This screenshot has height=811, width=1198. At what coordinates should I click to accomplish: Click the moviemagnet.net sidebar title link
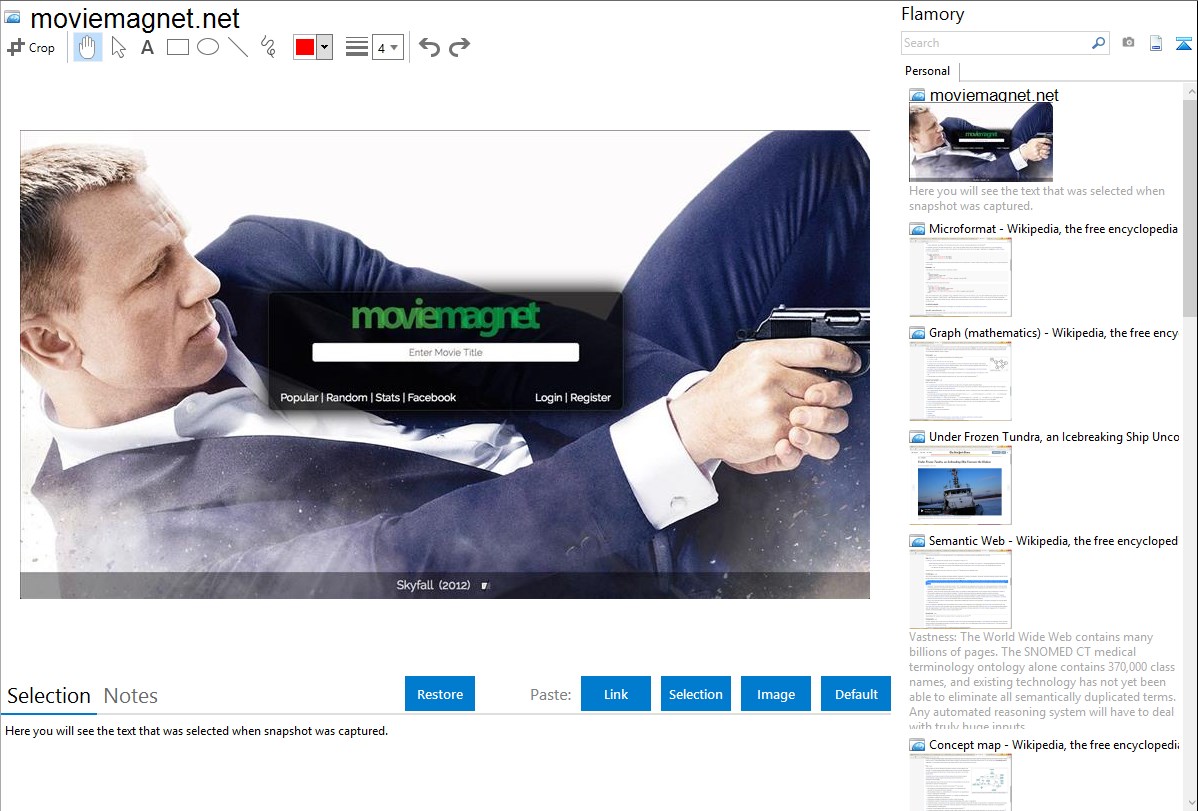tap(994, 96)
